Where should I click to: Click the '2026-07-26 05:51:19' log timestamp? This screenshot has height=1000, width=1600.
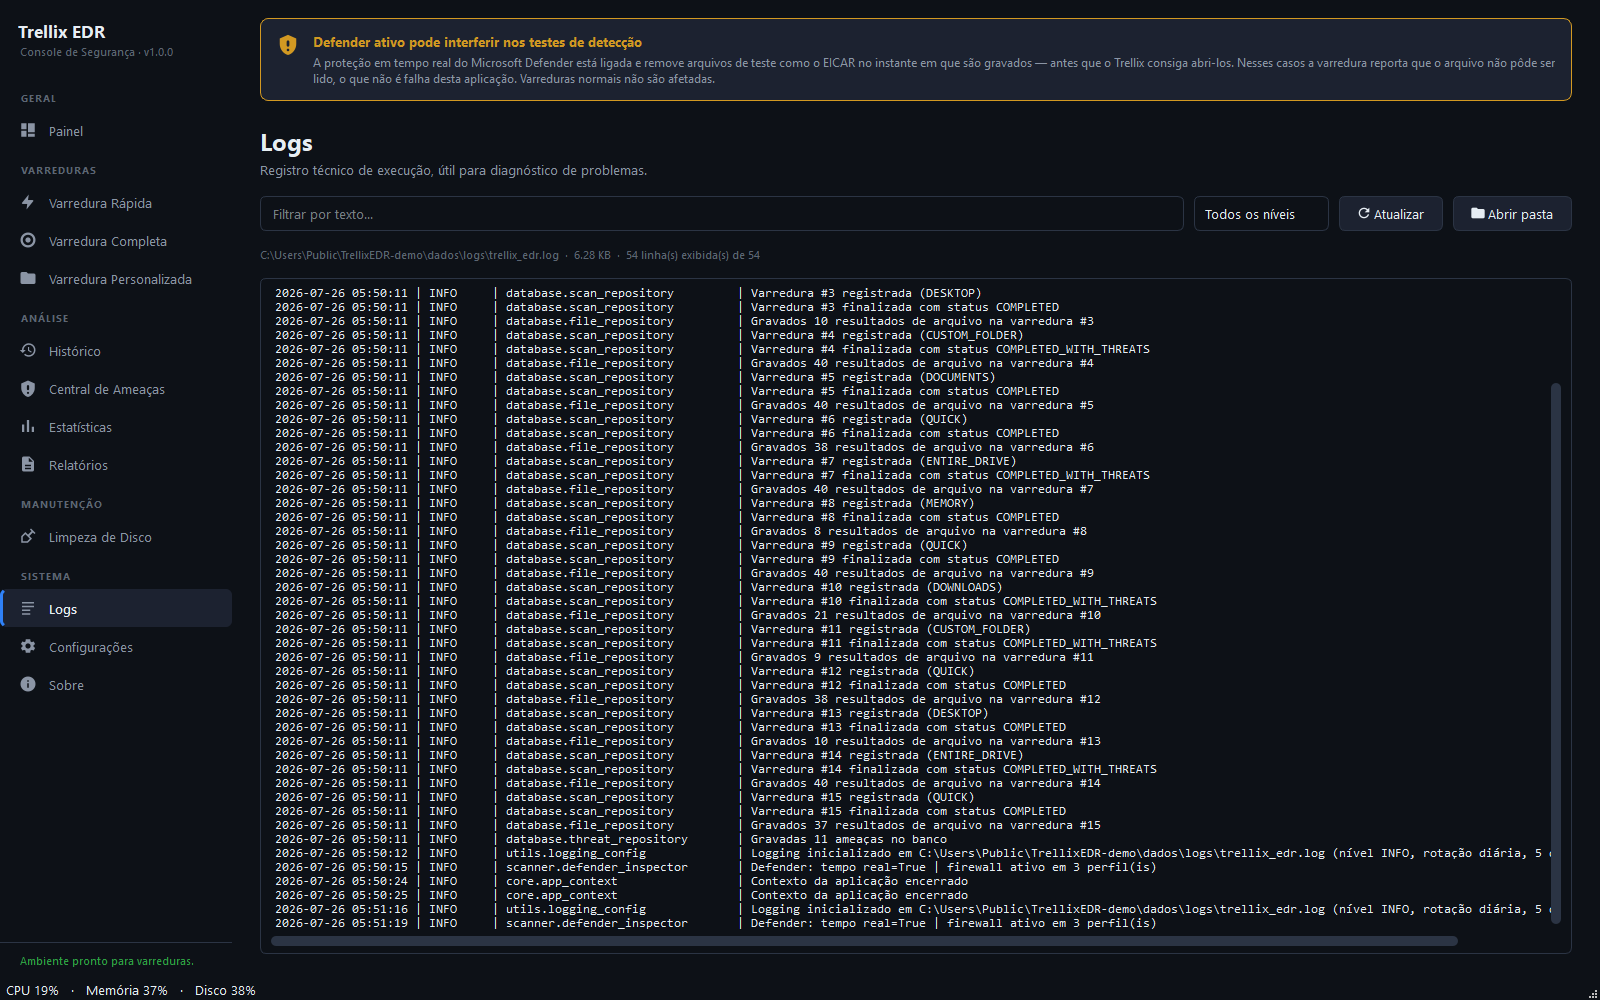[342, 923]
